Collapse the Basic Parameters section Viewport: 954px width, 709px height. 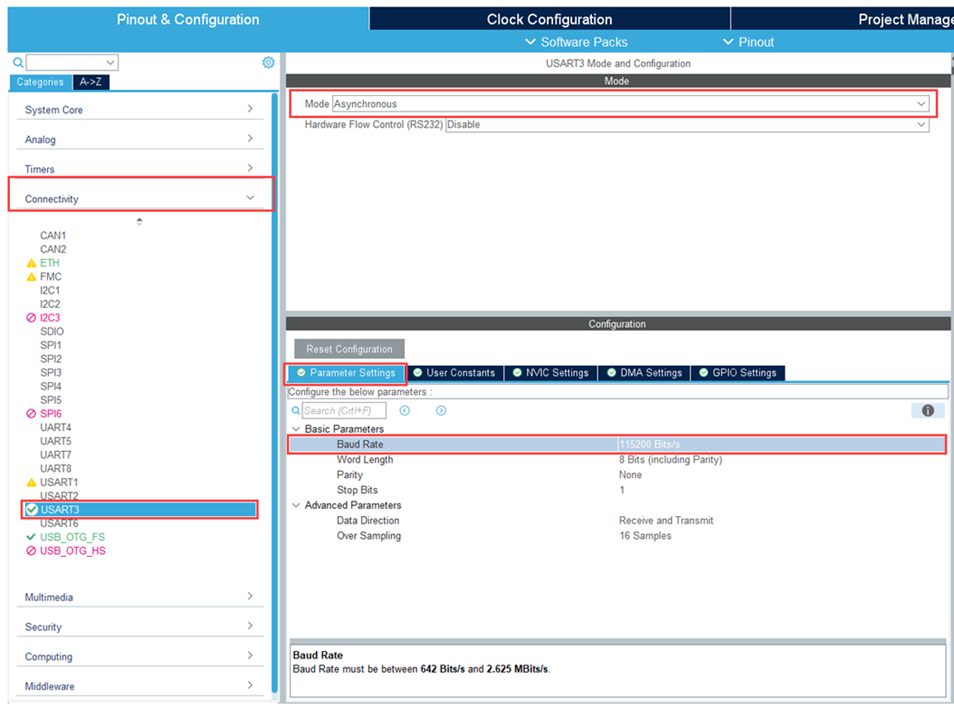click(296, 429)
